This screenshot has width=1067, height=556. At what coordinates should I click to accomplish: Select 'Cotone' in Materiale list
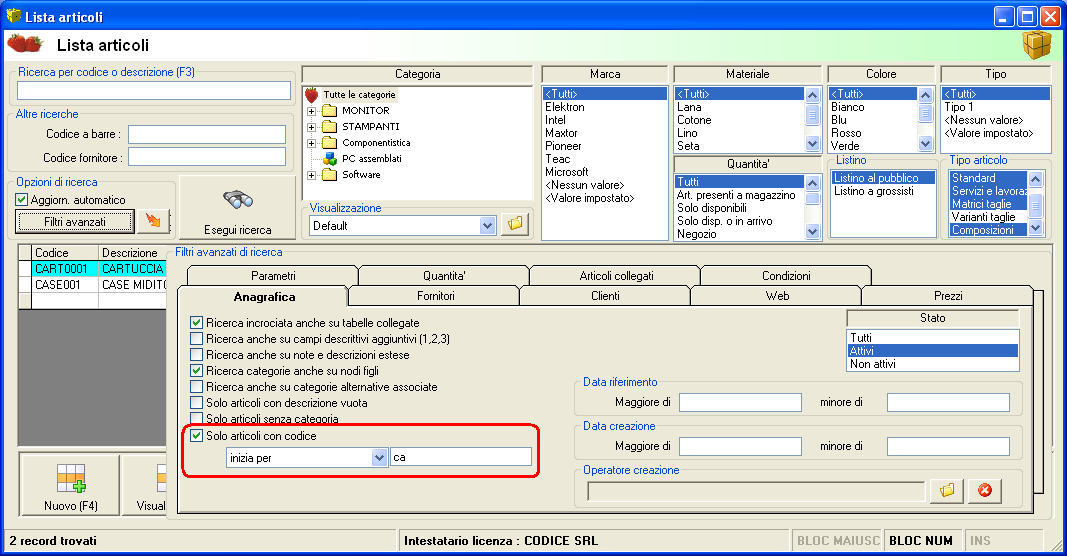pos(739,120)
